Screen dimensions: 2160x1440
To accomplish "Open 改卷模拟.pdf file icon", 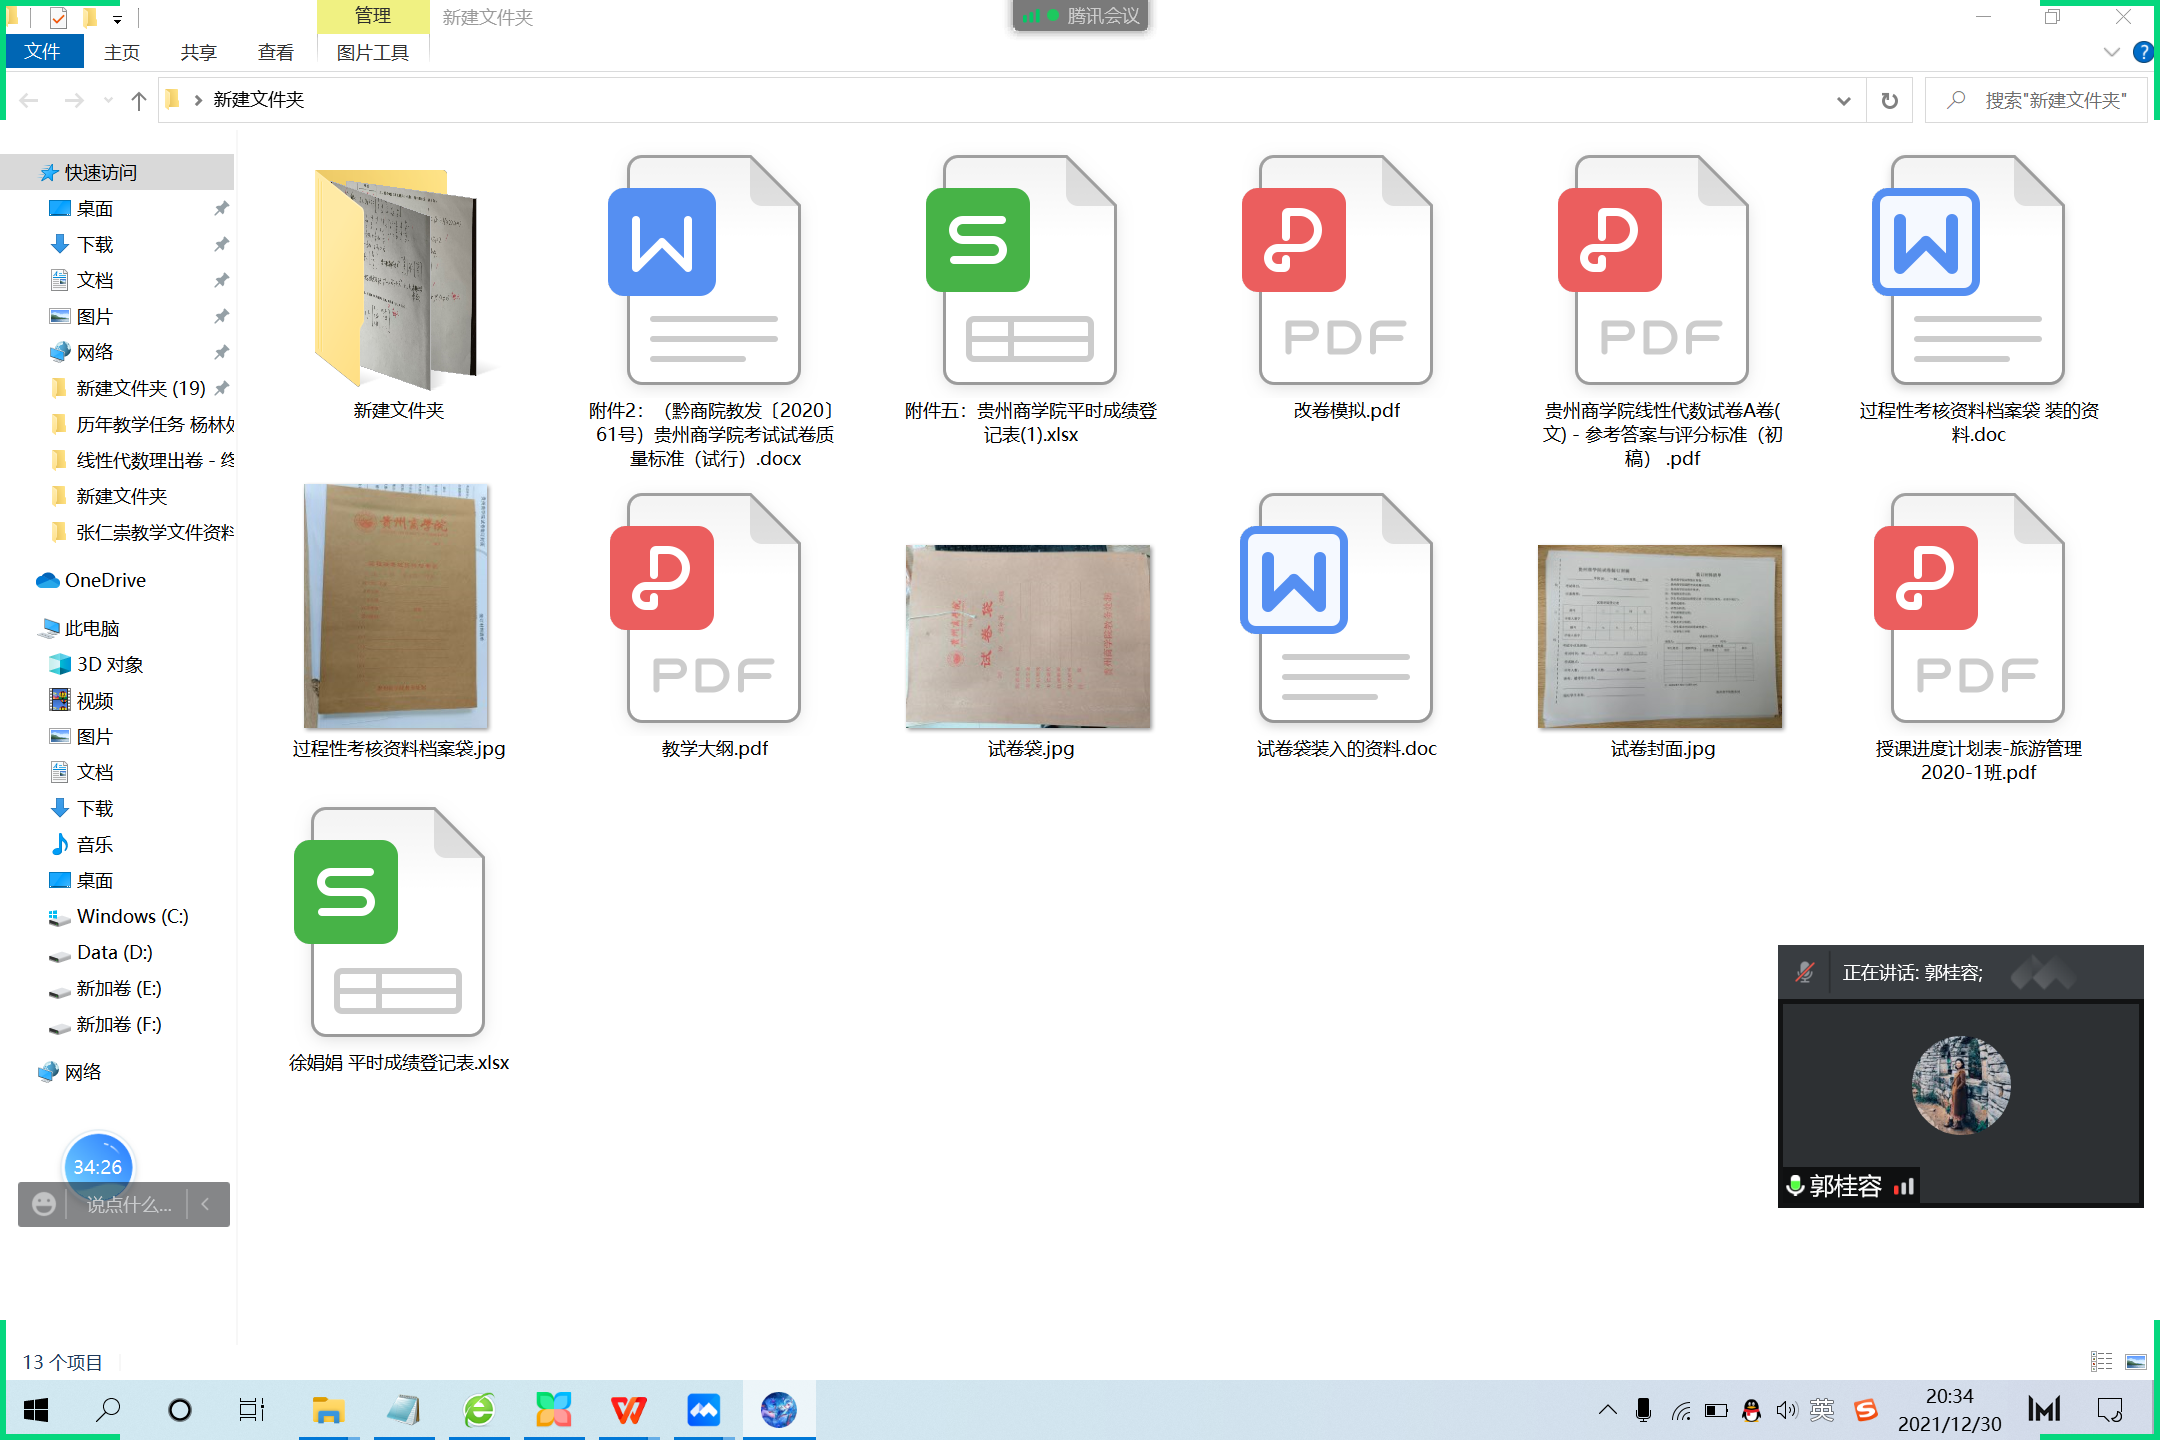I will (x=1345, y=271).
